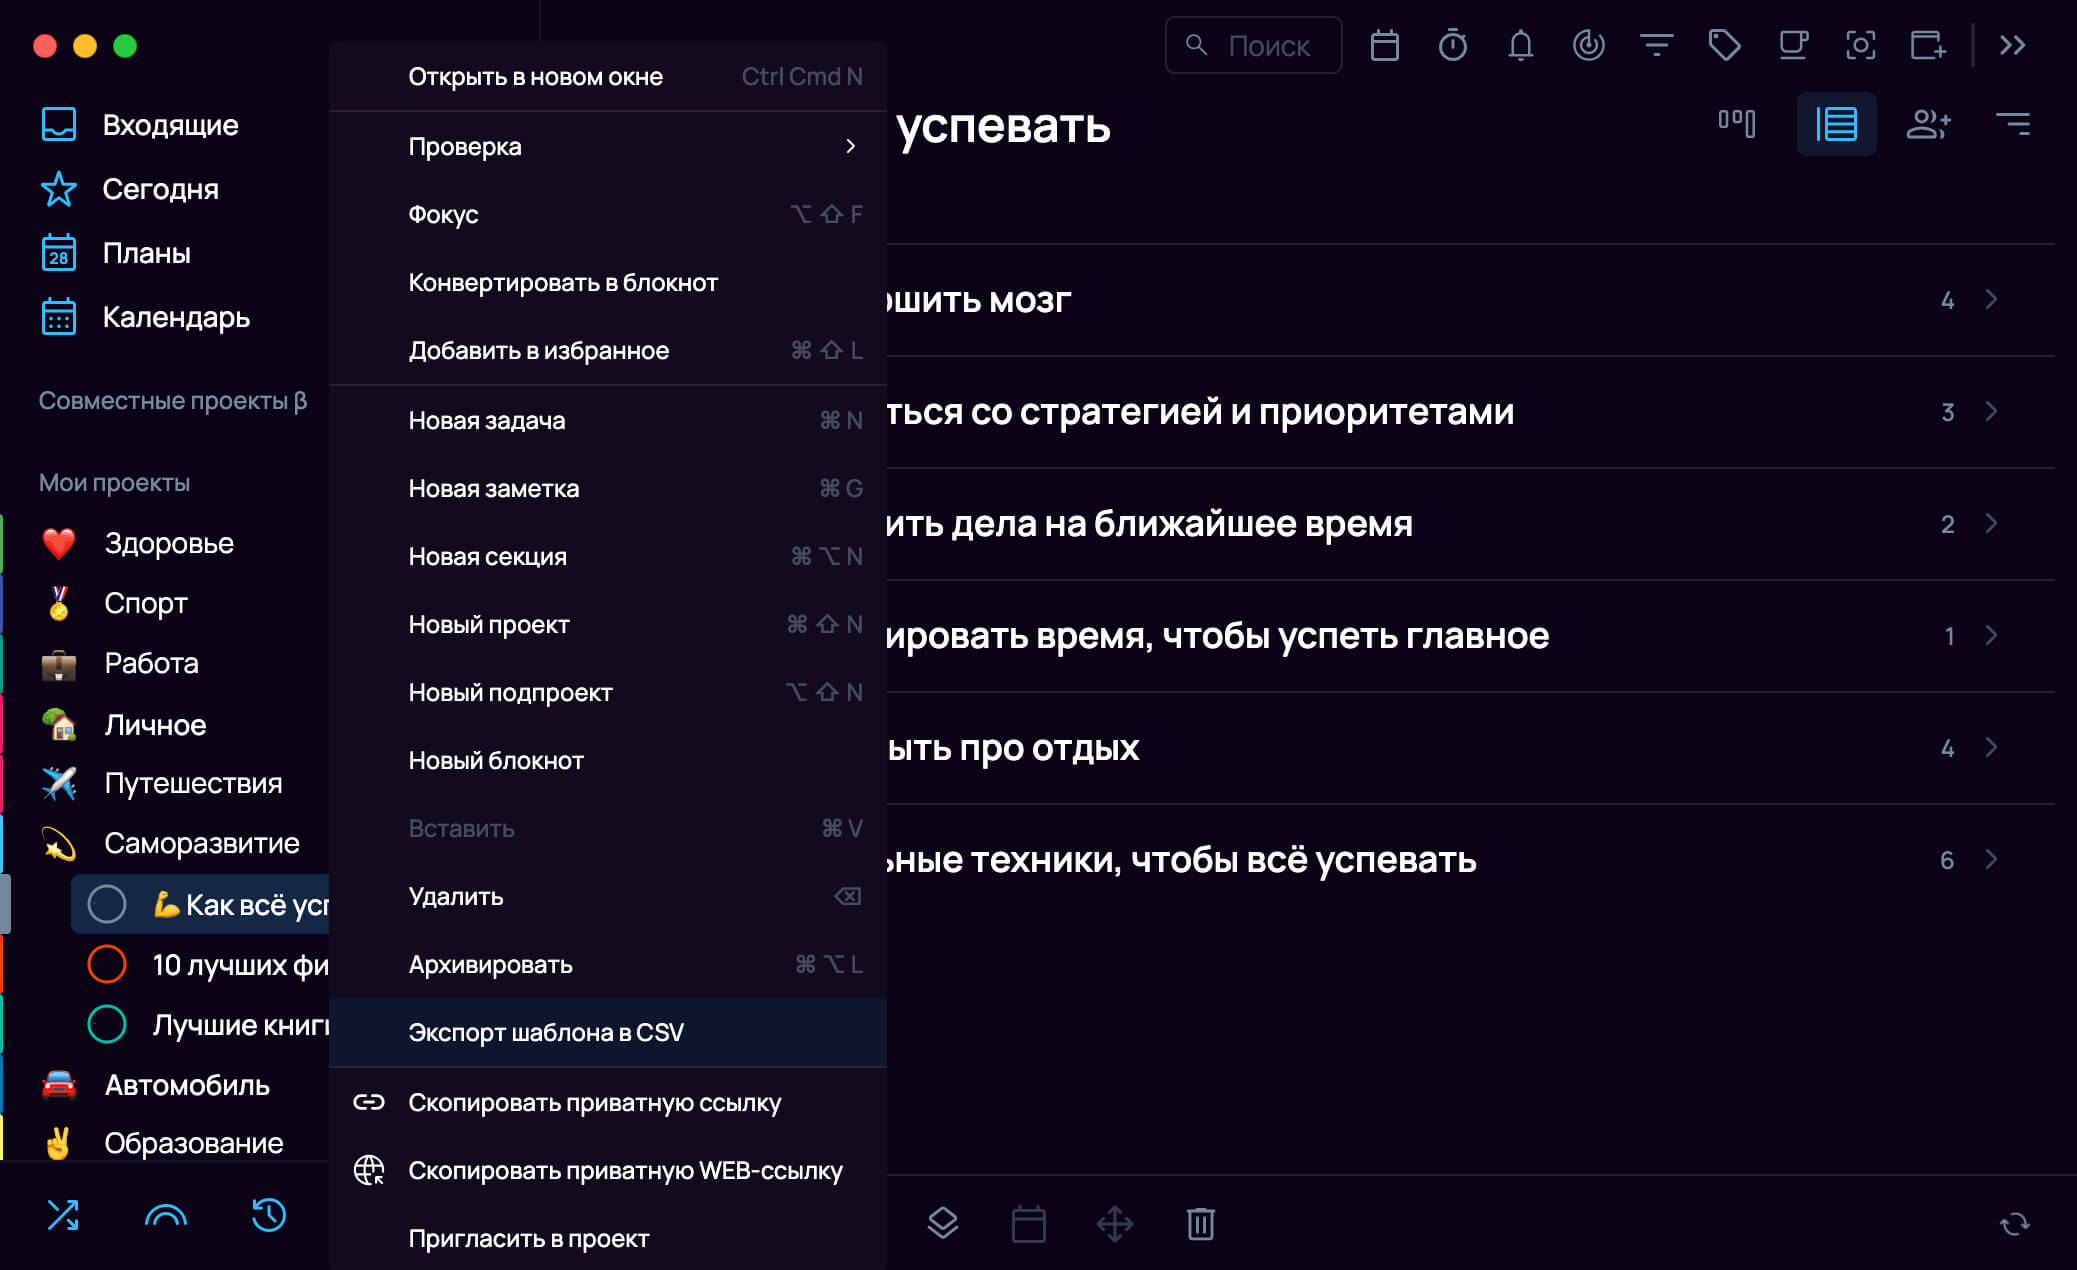This screenshot has width=2077, height=1270.
Task: Choose 'Архивировать' from the context menu
Action: point(490,964)
